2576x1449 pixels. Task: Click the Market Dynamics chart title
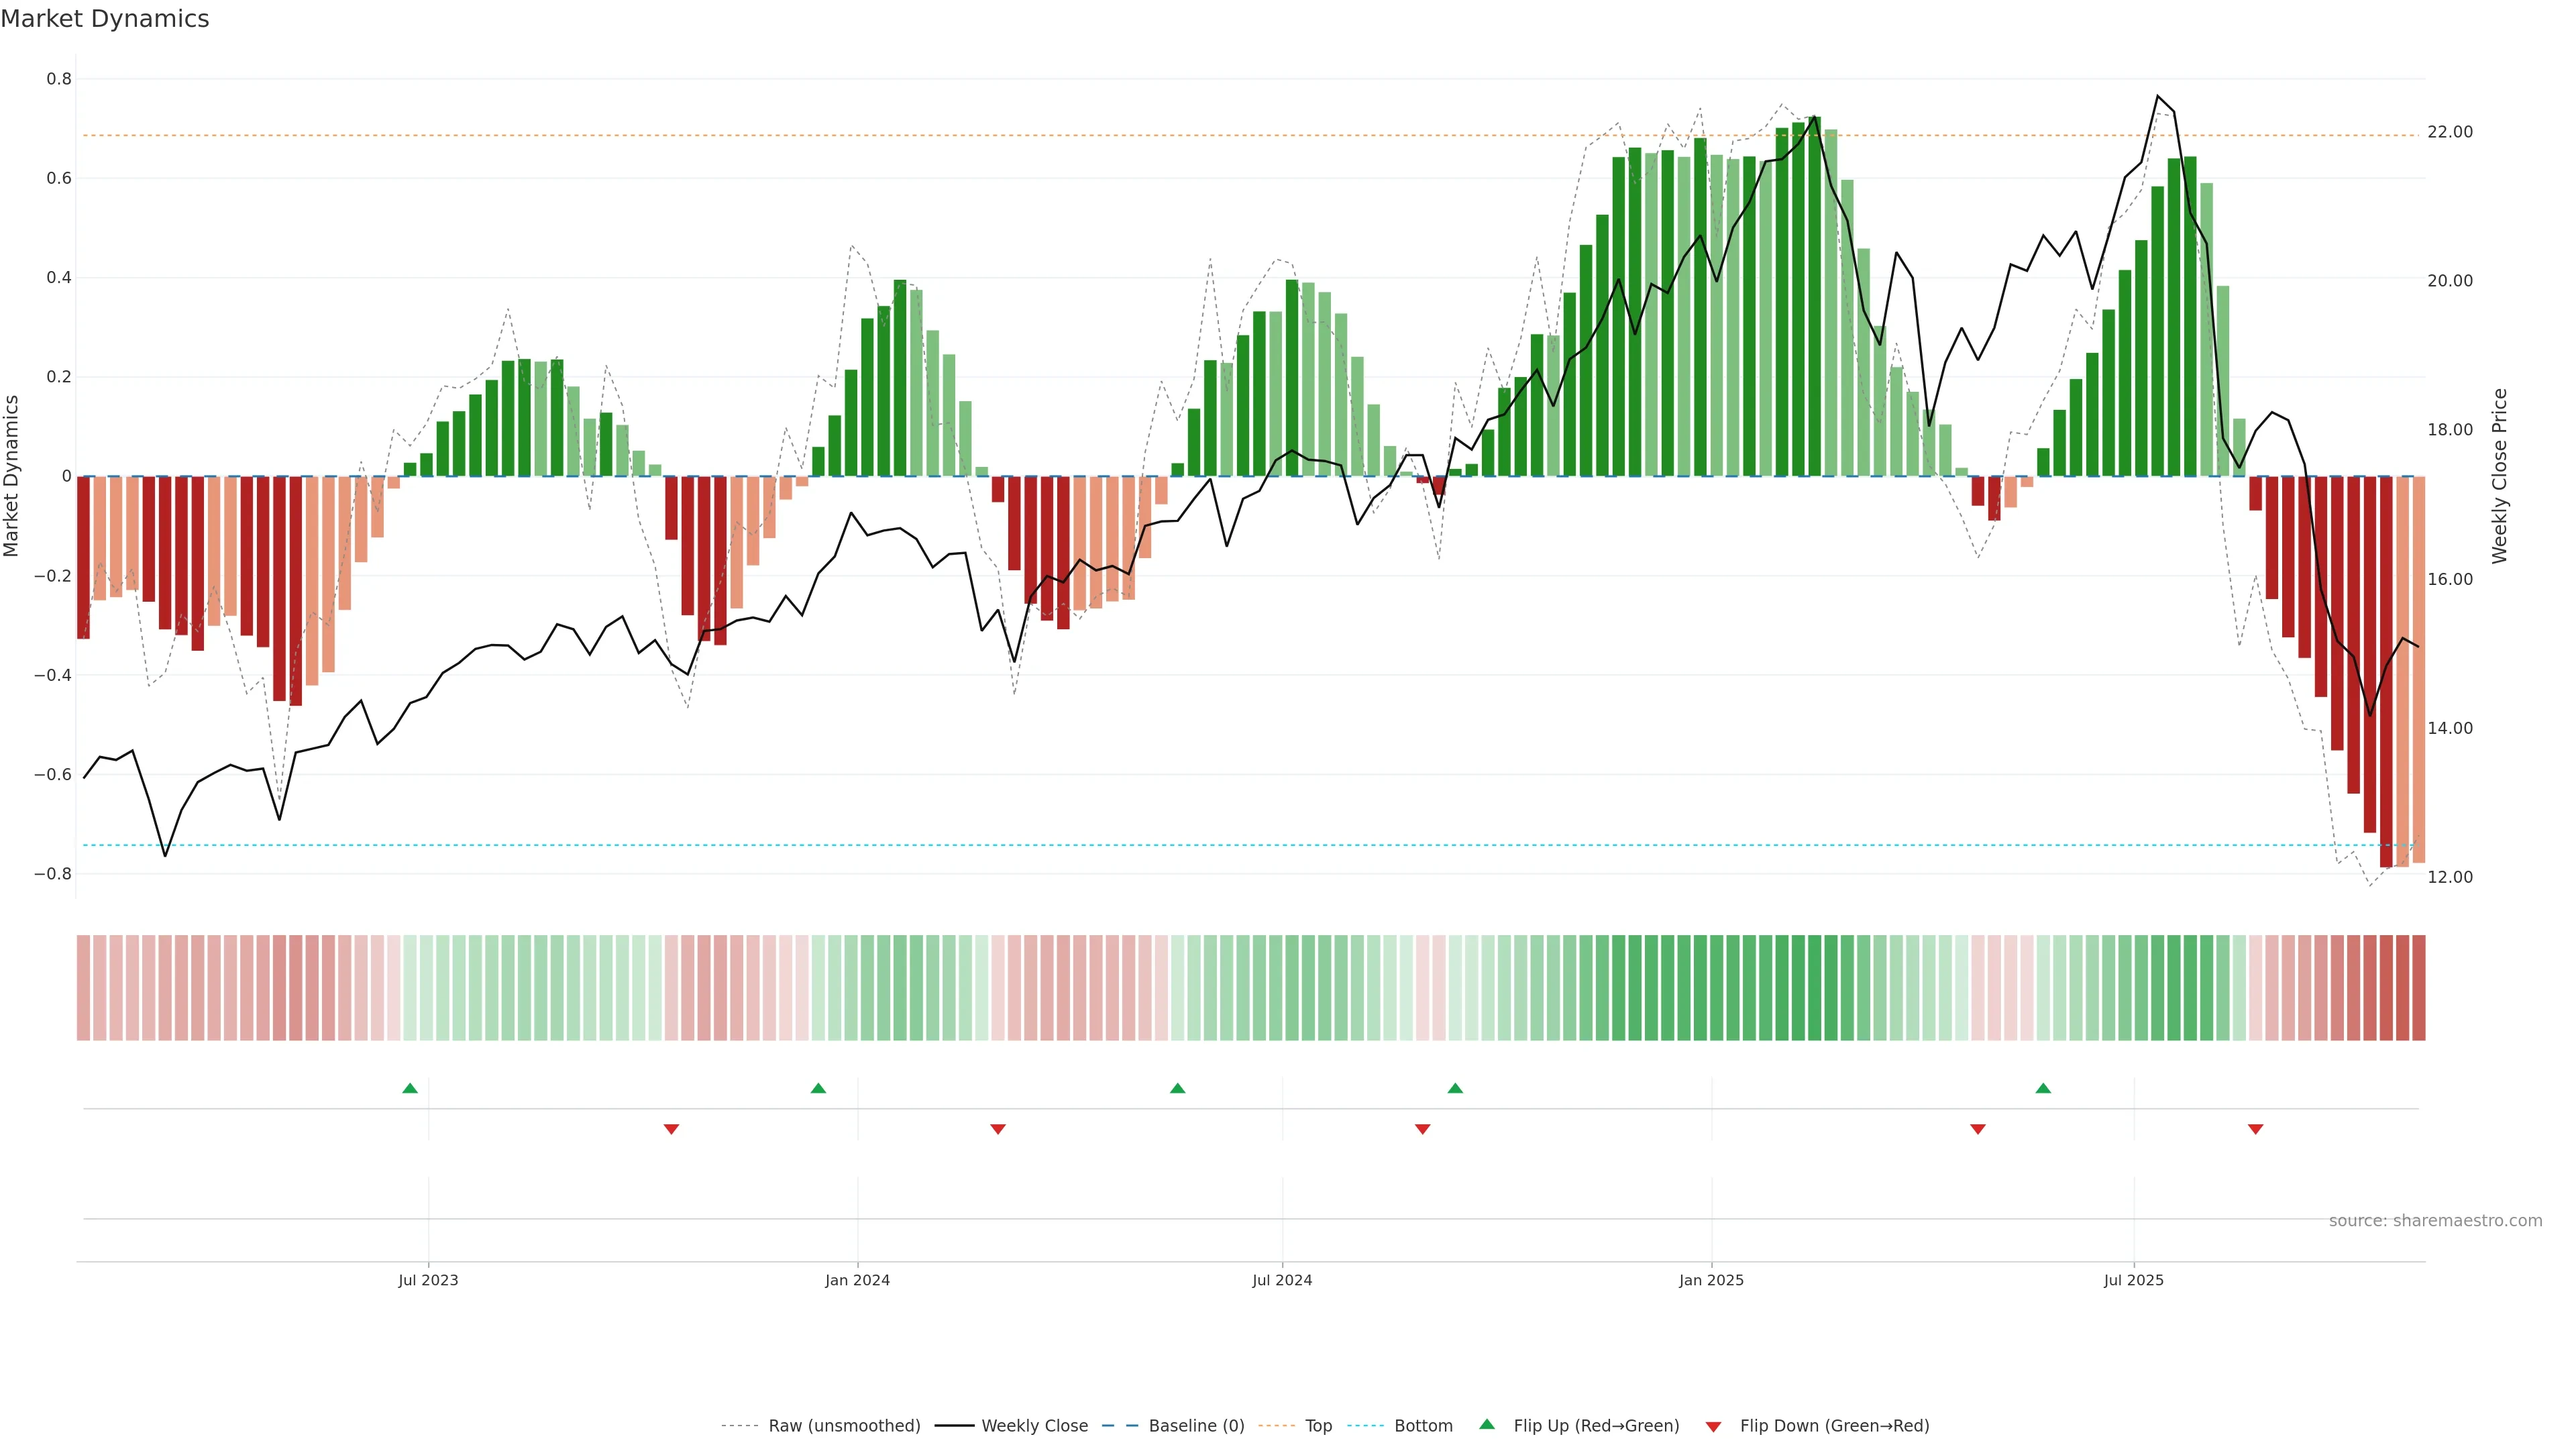pyautogui.click(x=105, y=19)
